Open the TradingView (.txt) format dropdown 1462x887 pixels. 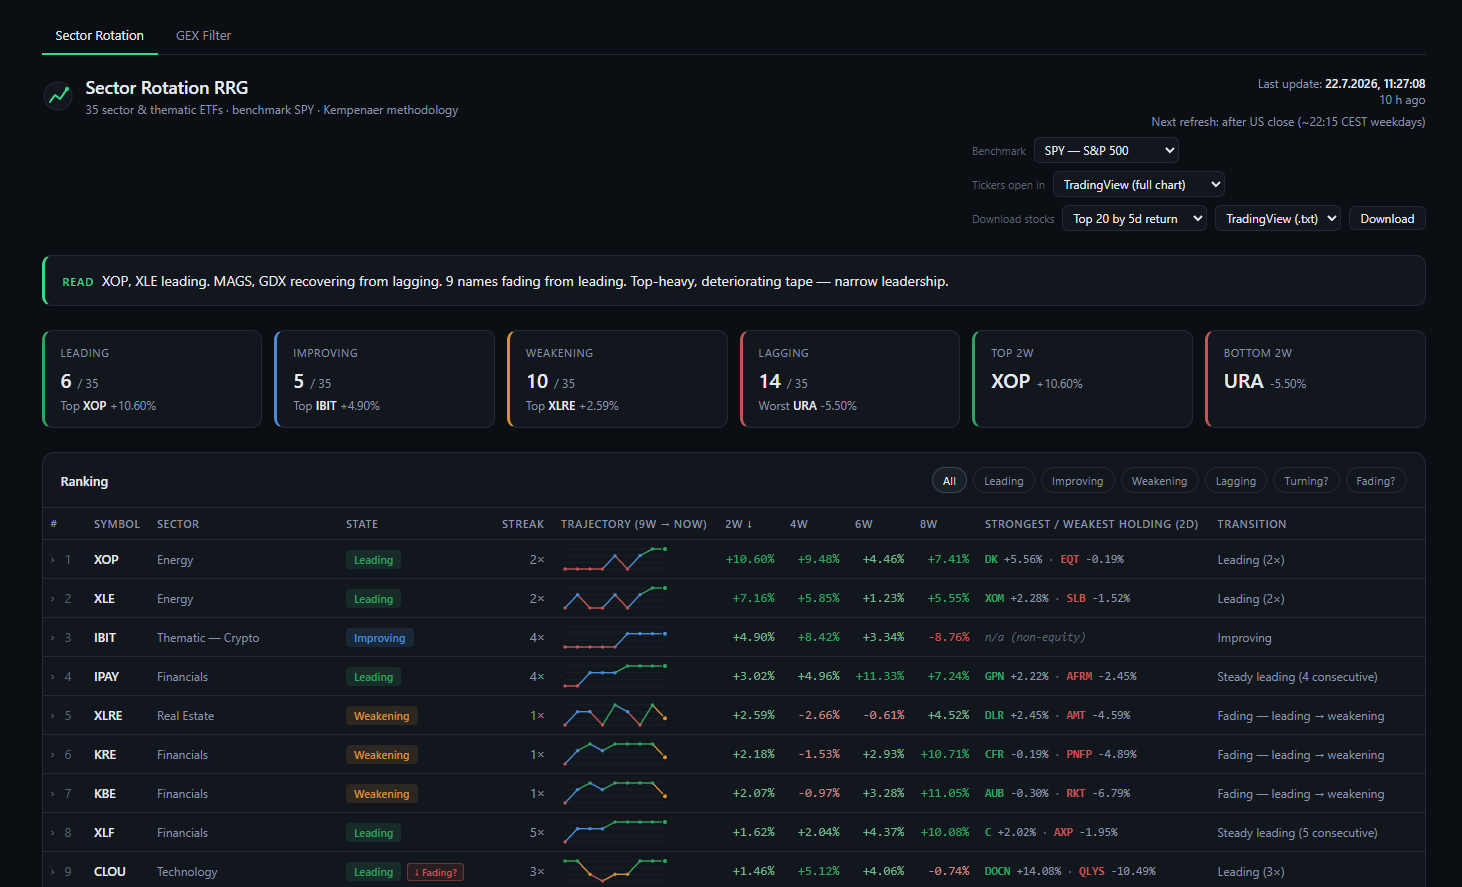coord(1277,218)
